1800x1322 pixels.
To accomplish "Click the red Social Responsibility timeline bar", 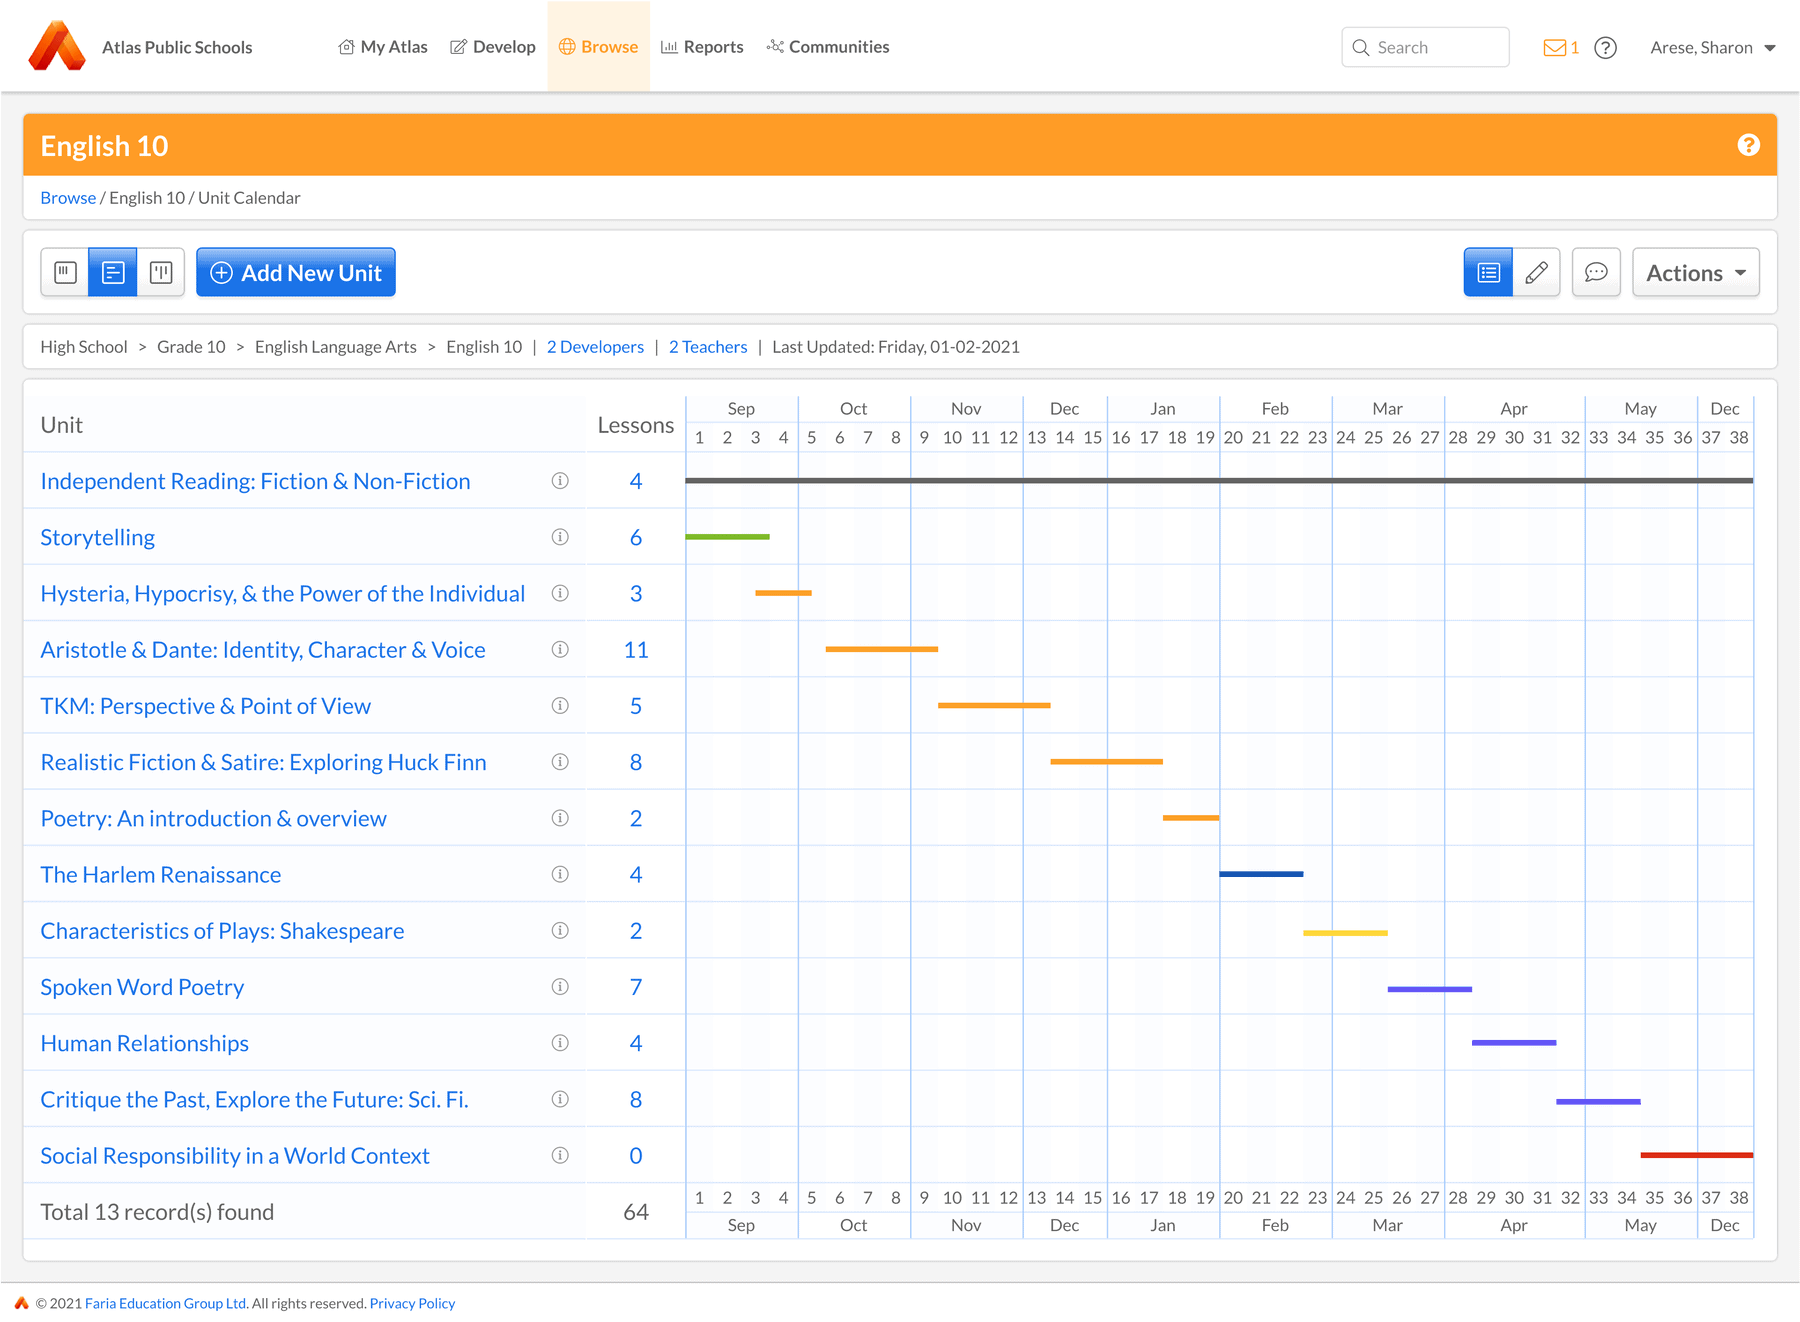I will tap(1697, 1155).
